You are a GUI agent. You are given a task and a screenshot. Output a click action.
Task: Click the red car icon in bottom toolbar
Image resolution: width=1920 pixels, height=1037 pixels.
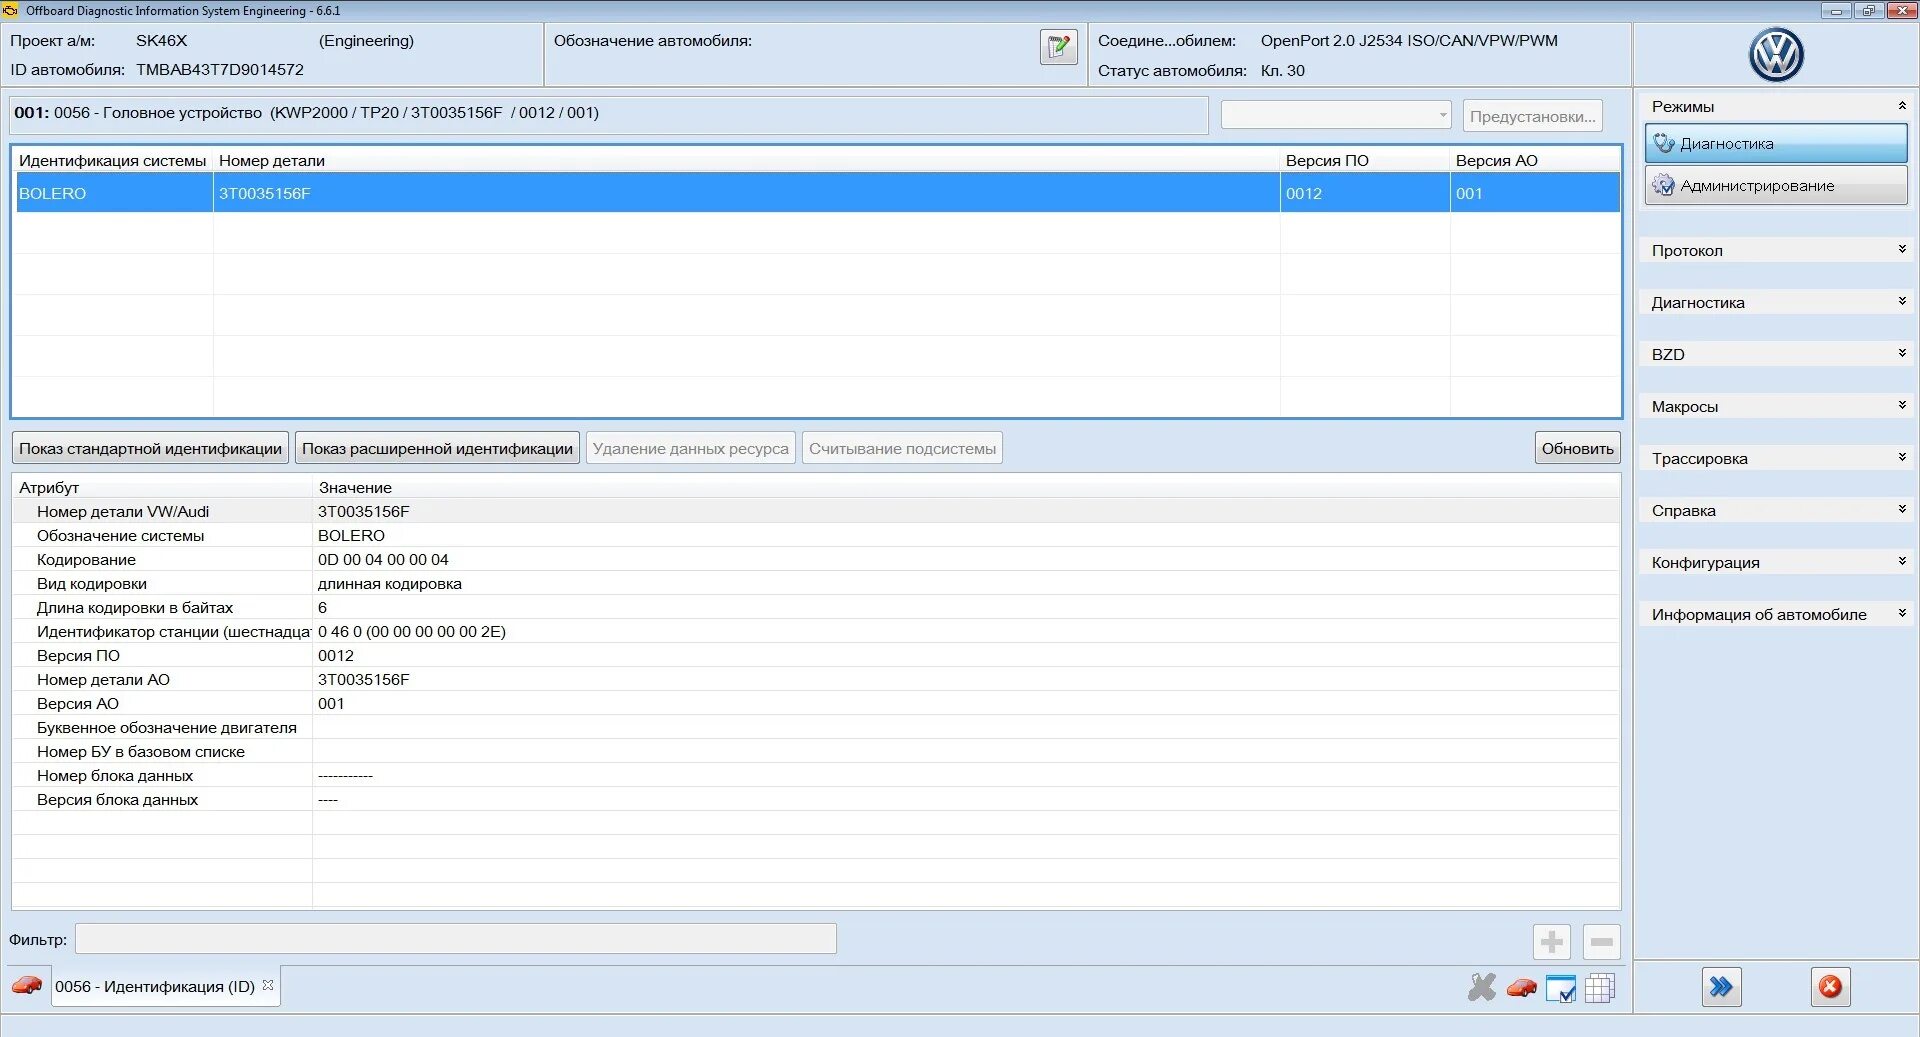coord(1522,988)
